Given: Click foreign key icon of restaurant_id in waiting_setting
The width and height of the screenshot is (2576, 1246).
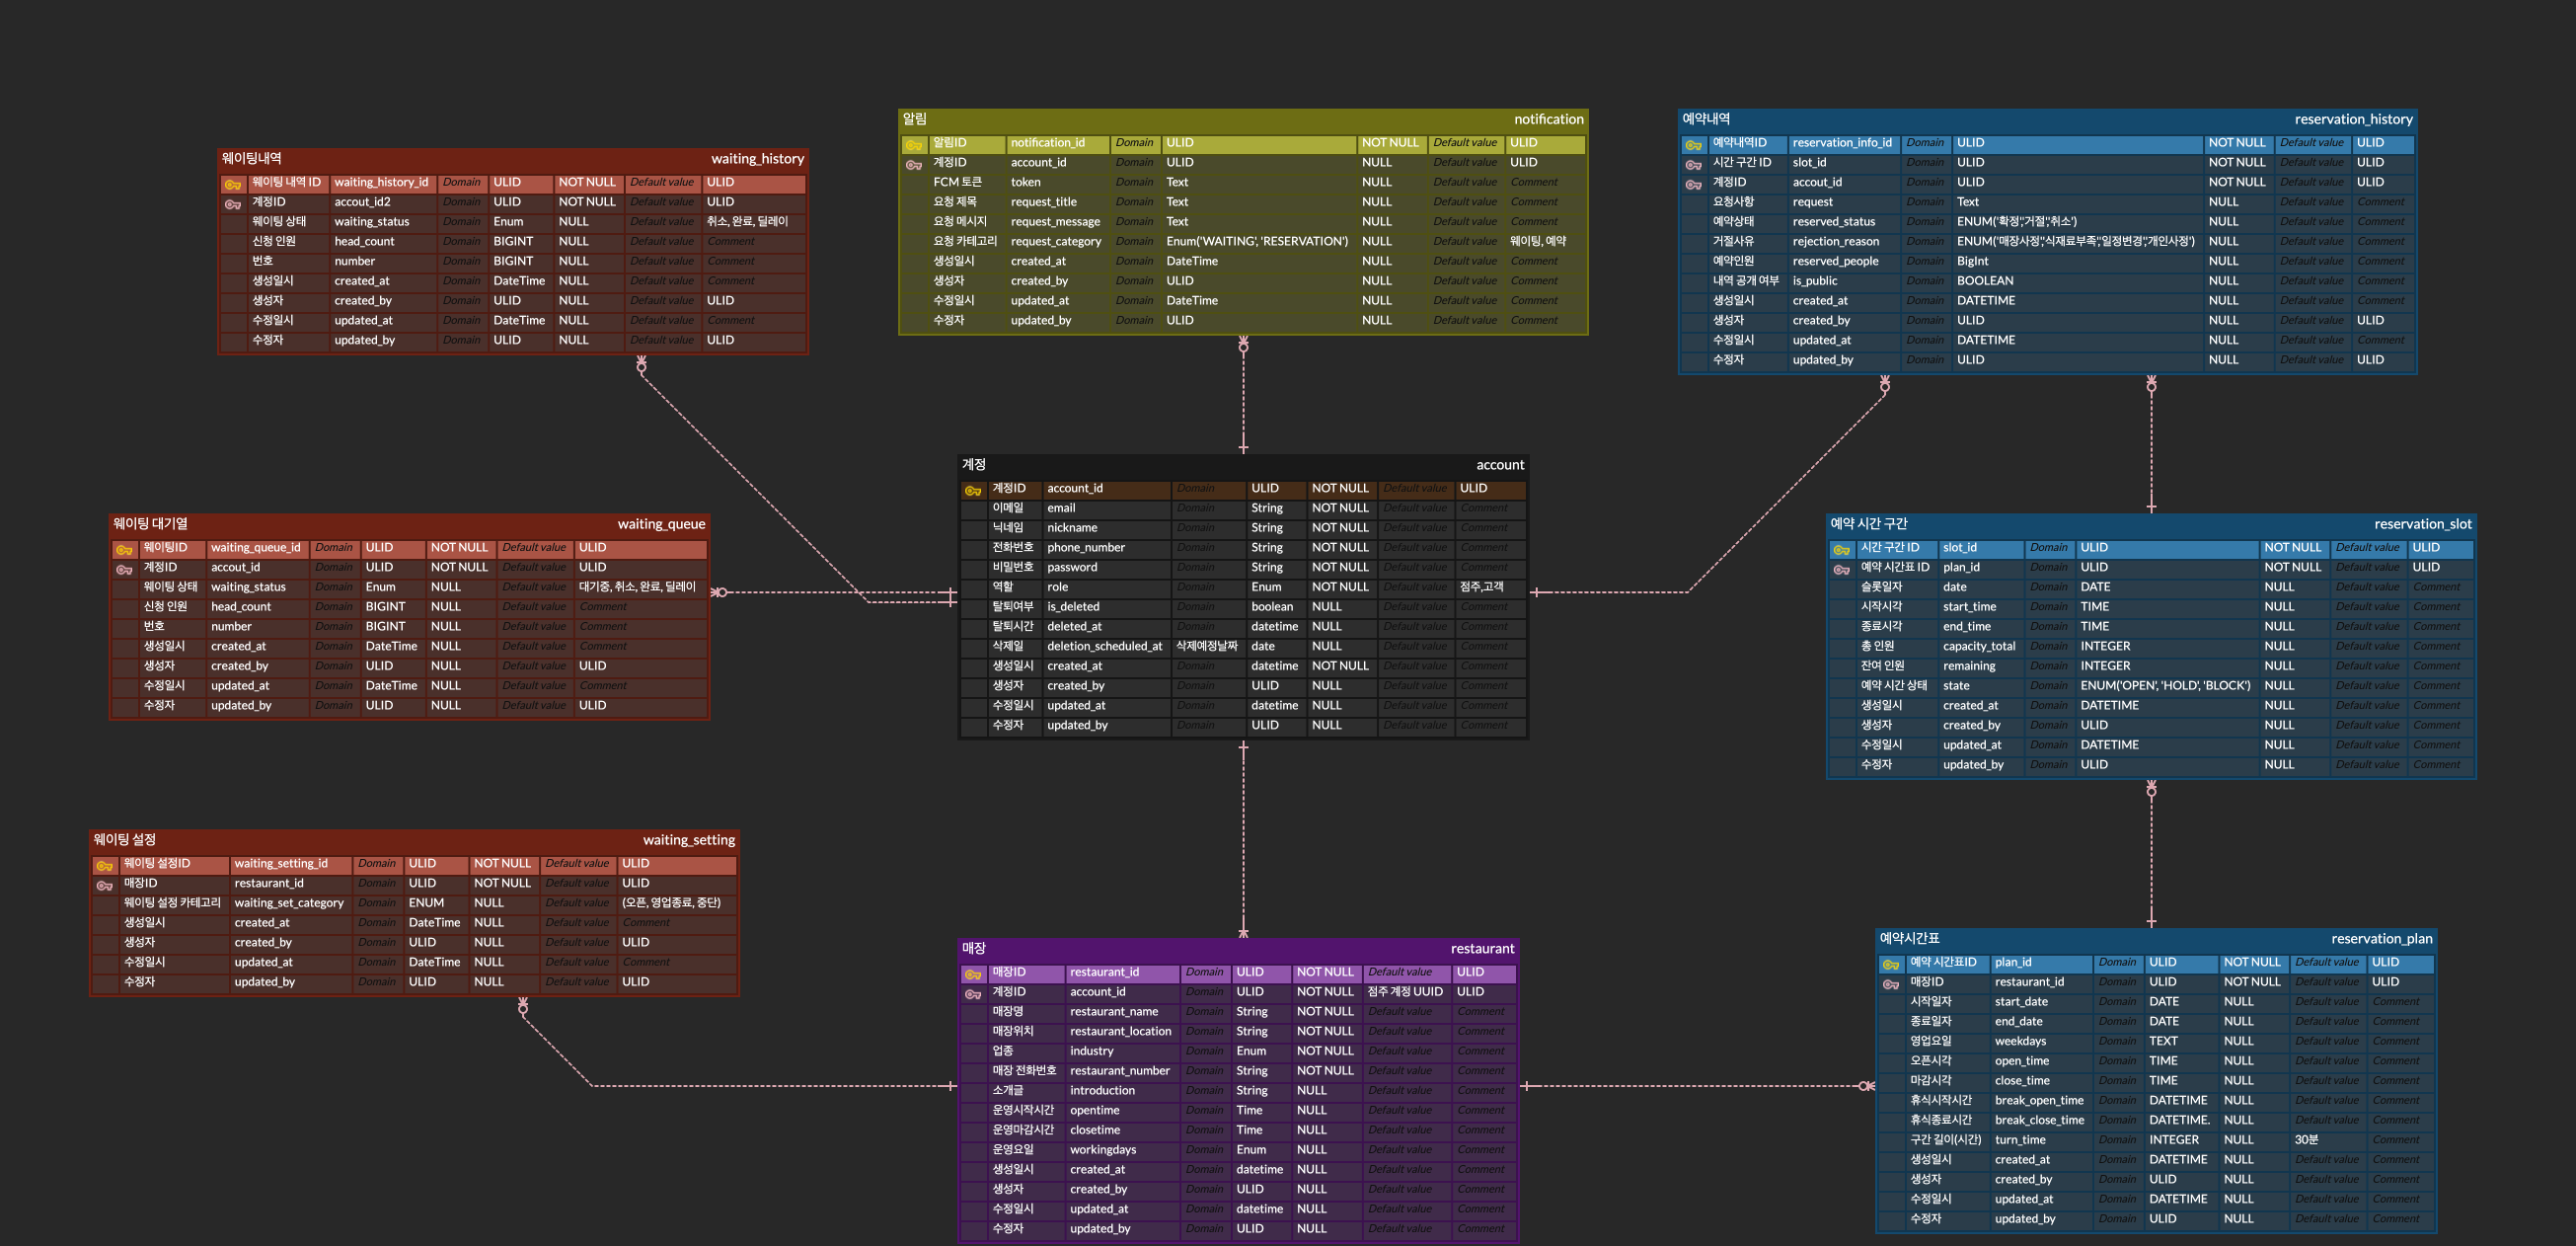Looking at the screenshot, I should tap(104, 885).
